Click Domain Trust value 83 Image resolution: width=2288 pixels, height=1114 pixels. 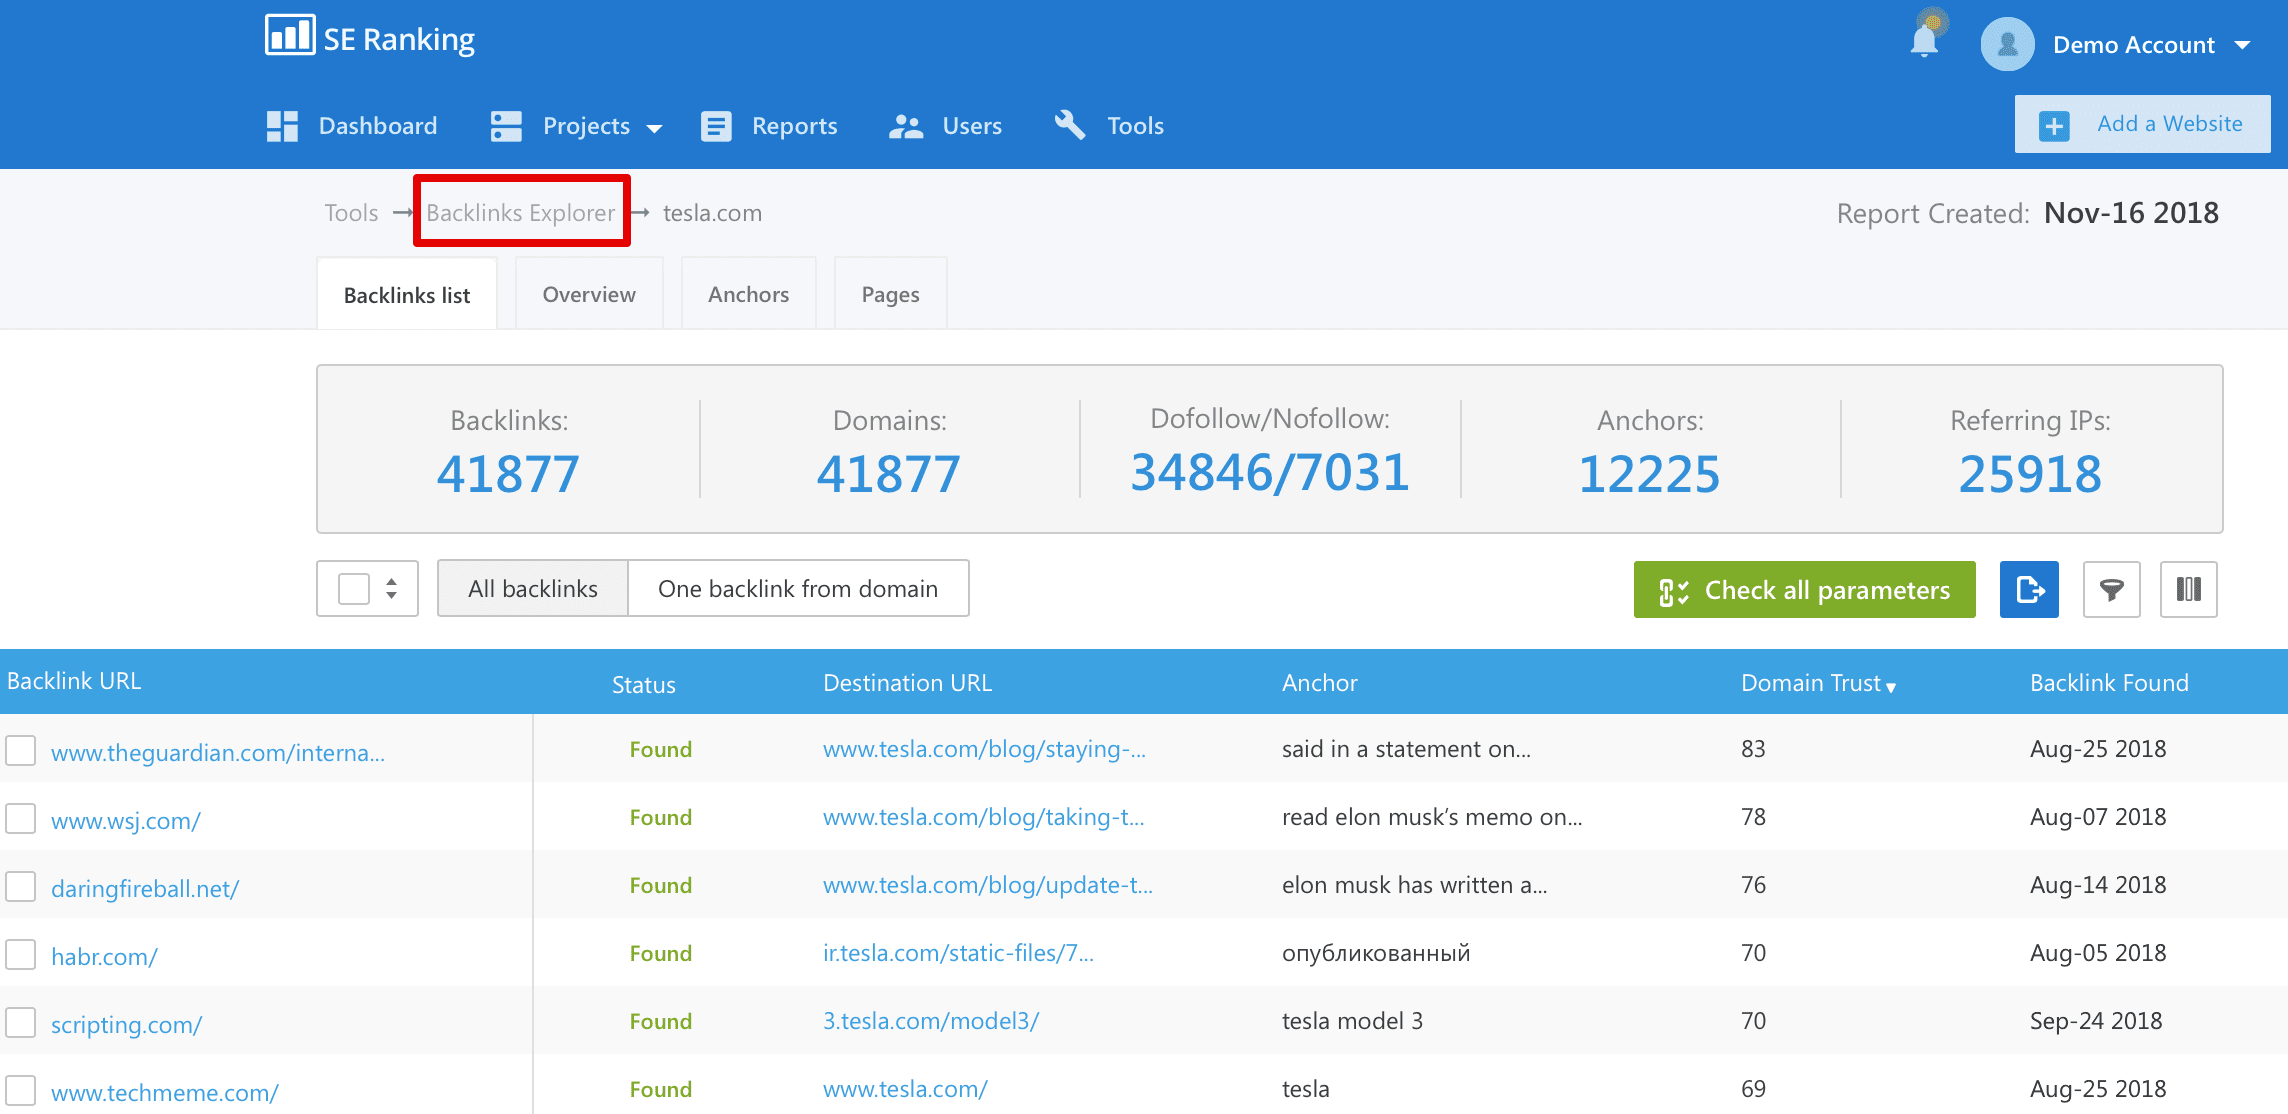coord(1753,749)
